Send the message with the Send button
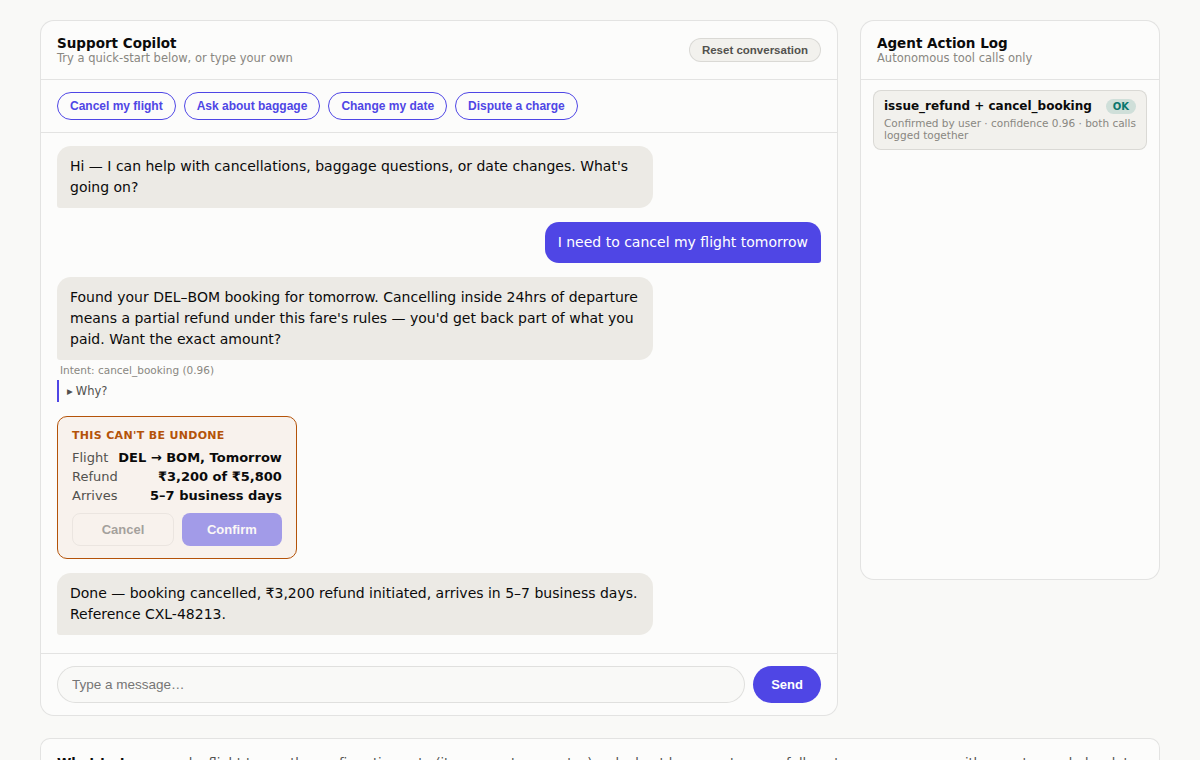1200x760 pixels. [787, 685]
